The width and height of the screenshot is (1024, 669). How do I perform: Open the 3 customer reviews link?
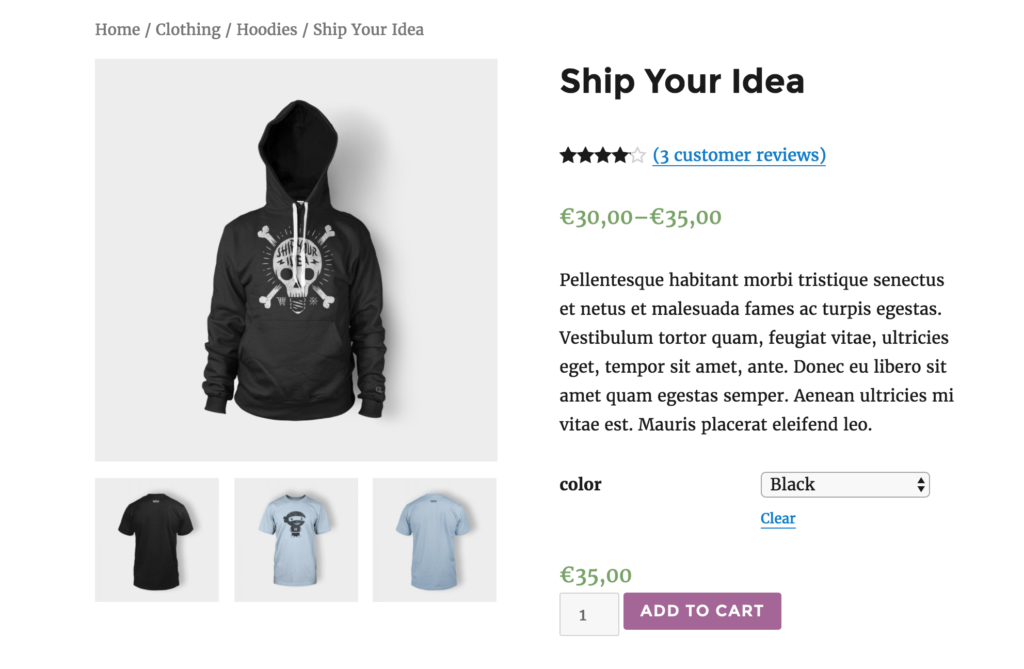(739, 155)
